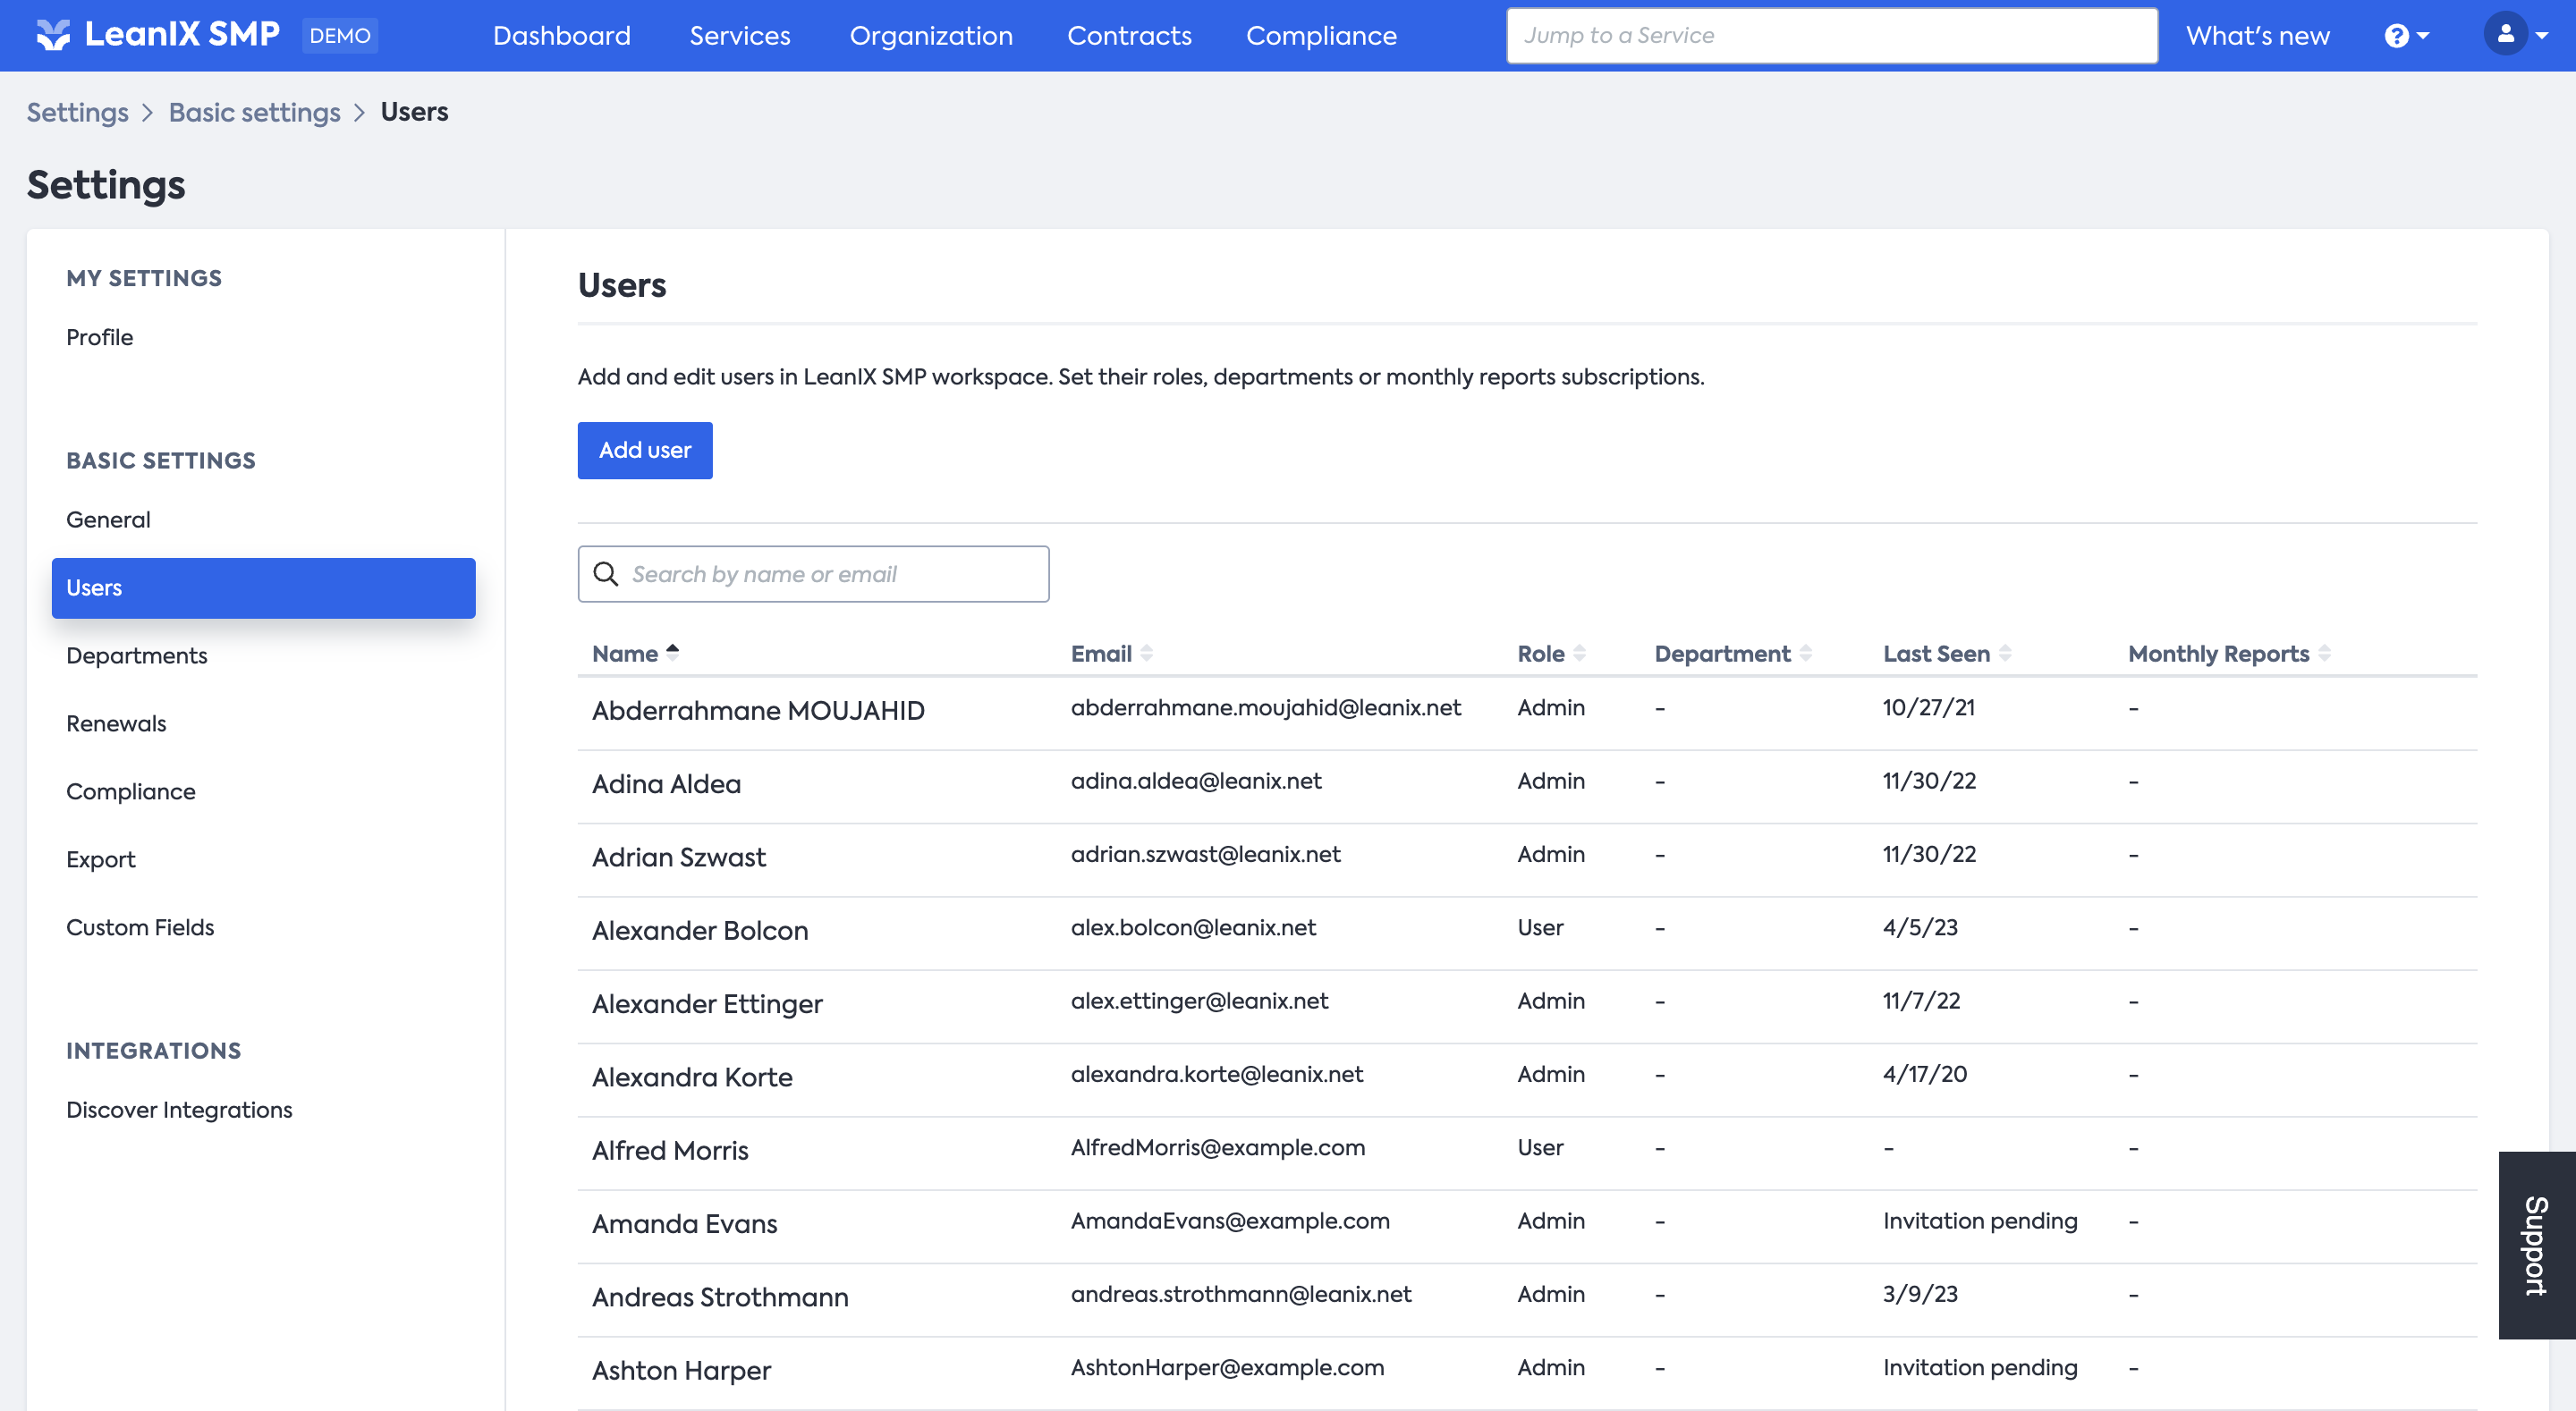Open the Organization navigation item

pos(930,36)
